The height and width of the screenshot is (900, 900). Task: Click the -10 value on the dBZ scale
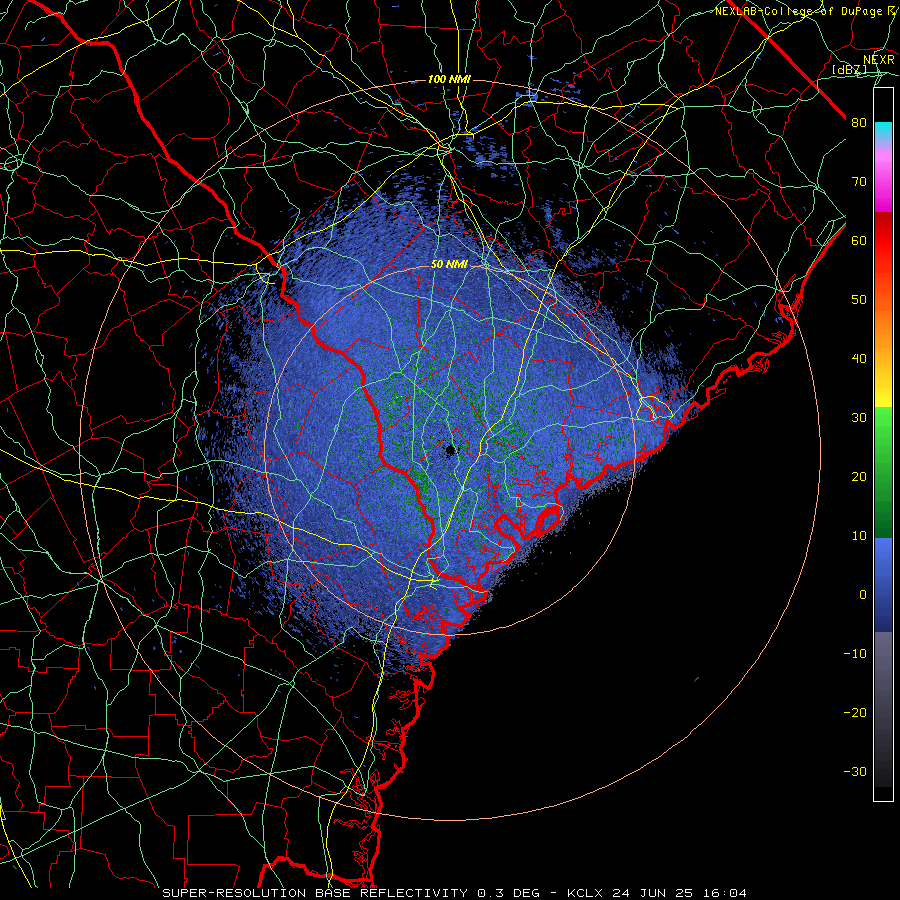coord(855,654)
